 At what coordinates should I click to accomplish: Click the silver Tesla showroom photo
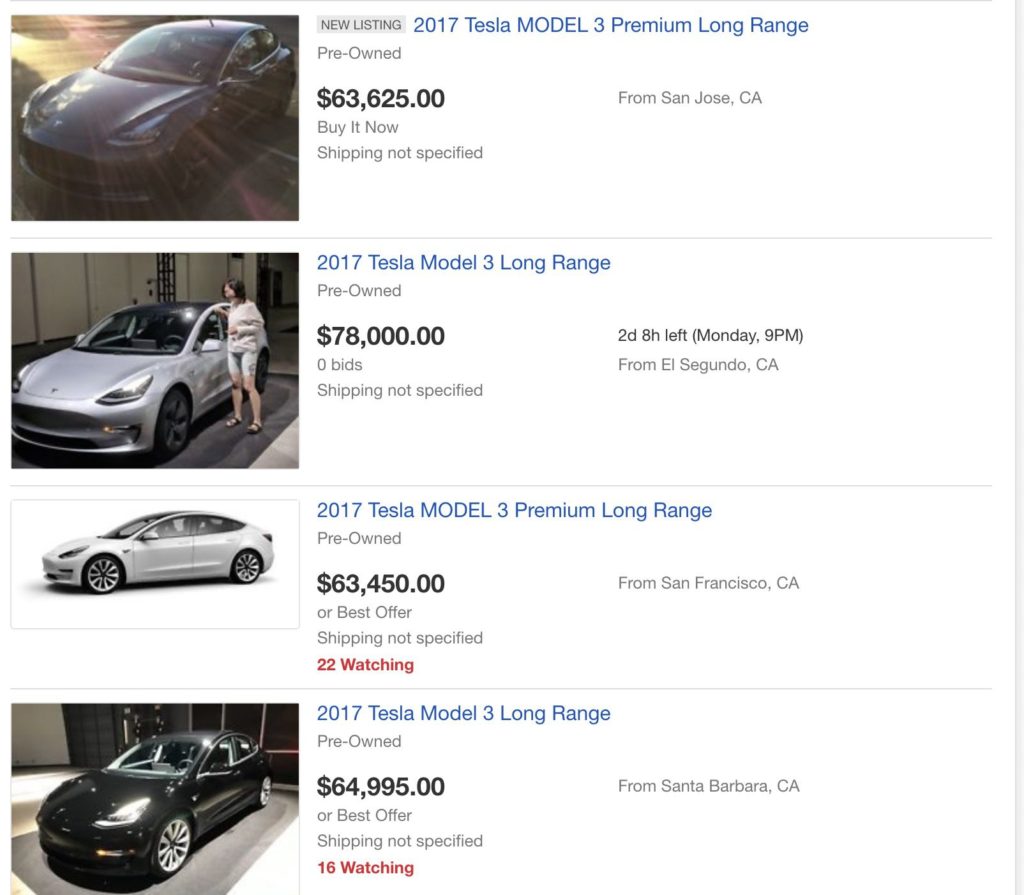(153, 360)
